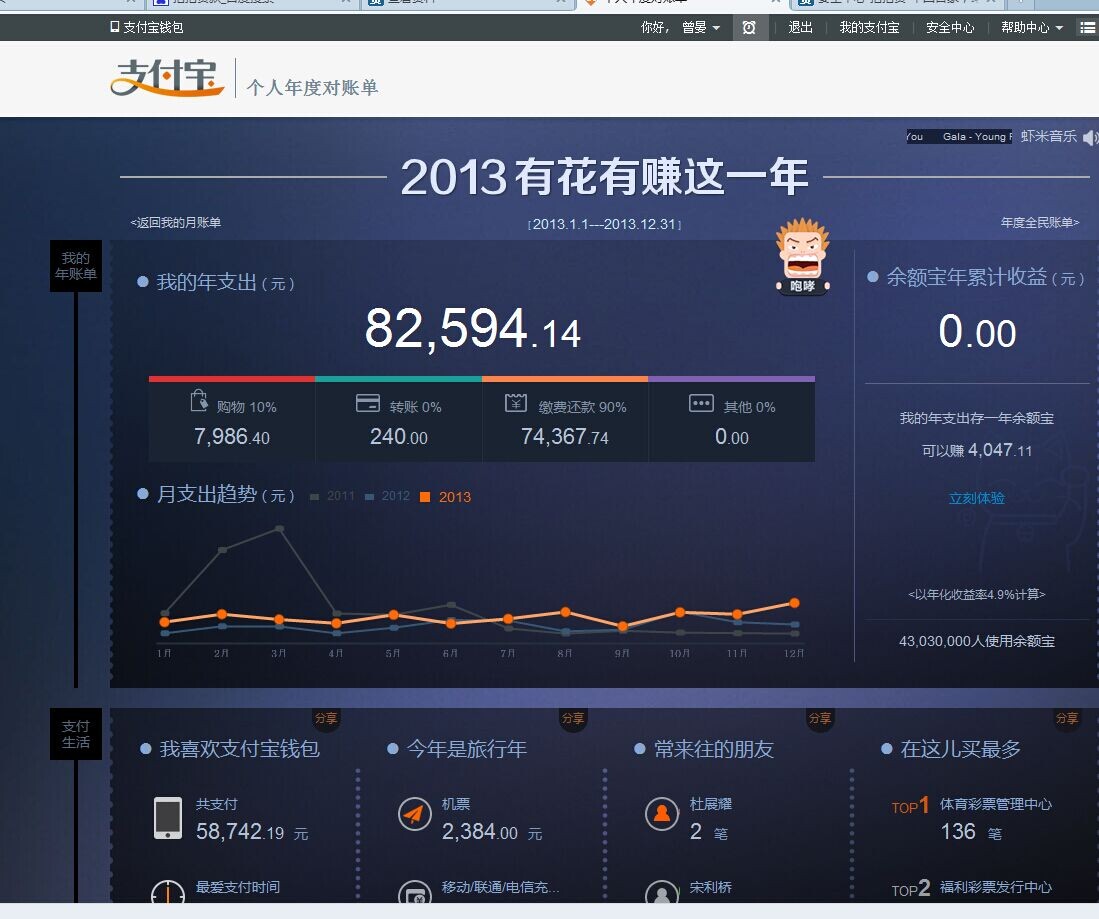Mute the Xiami music speaker icon
This screenshot has width=1099, height=919.
coord(1090,137)
